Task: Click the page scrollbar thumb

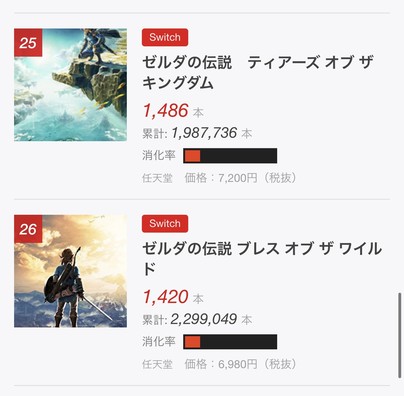Action: pyautogui.click(x=400, y=335)
